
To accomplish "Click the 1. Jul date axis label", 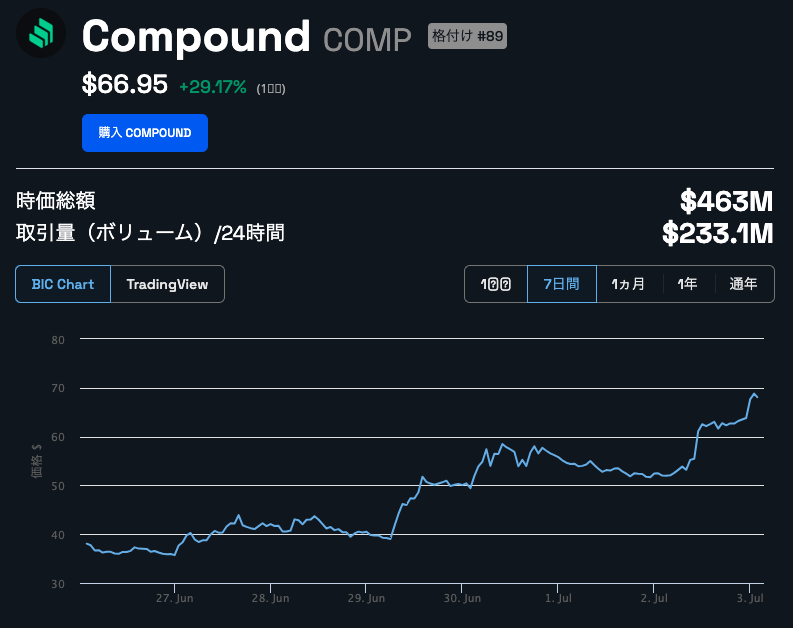I will coord(558,598).
